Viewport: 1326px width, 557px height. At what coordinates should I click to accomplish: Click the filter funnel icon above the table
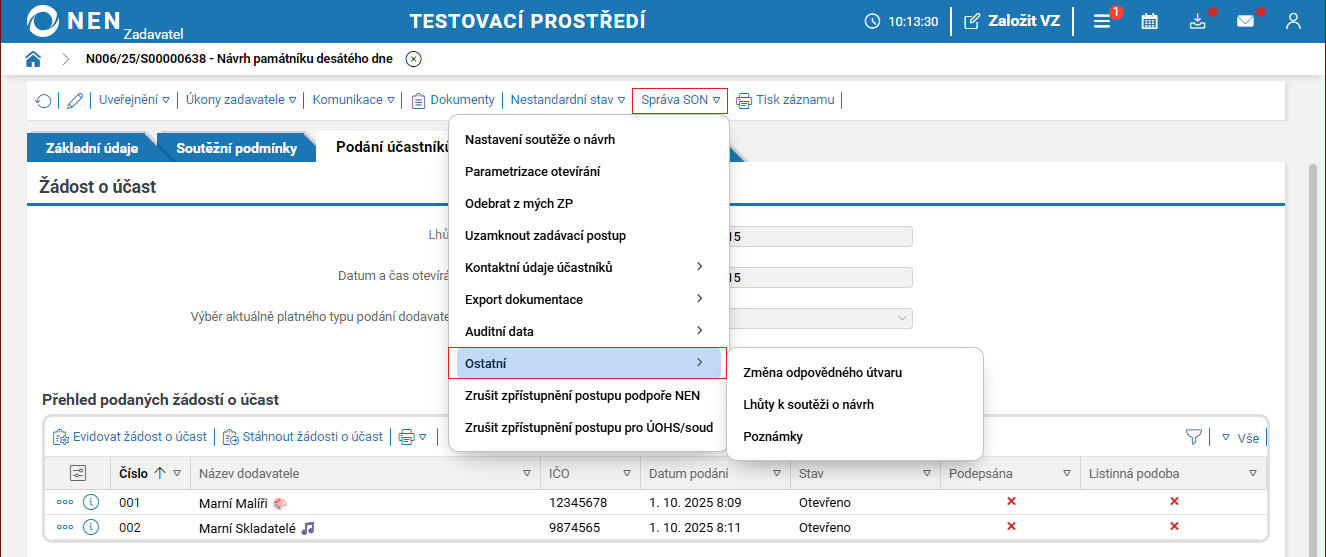click(x=1193, y=436)
